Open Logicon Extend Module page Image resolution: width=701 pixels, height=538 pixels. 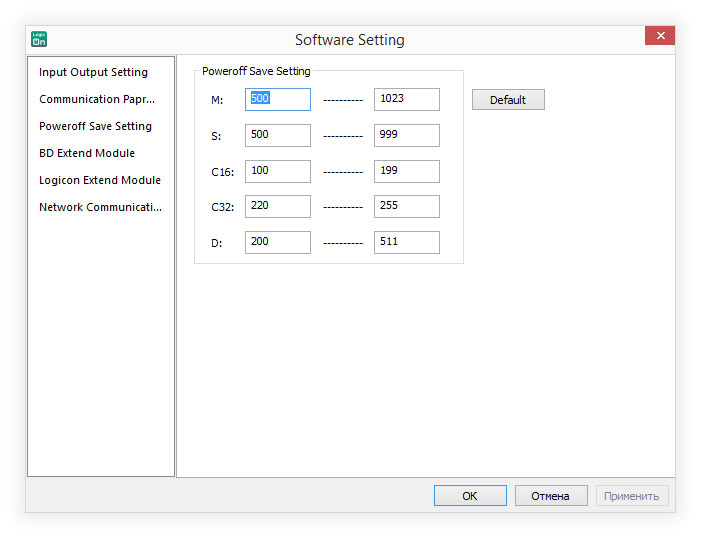tap(100, 180)
